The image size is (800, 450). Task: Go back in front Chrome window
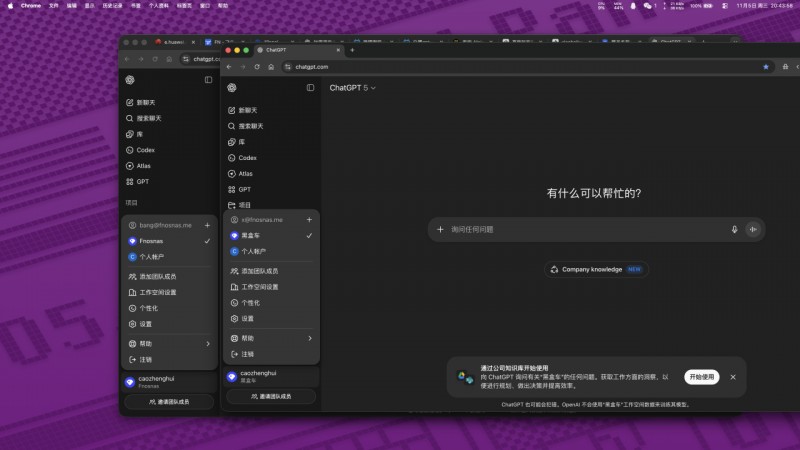229,67
